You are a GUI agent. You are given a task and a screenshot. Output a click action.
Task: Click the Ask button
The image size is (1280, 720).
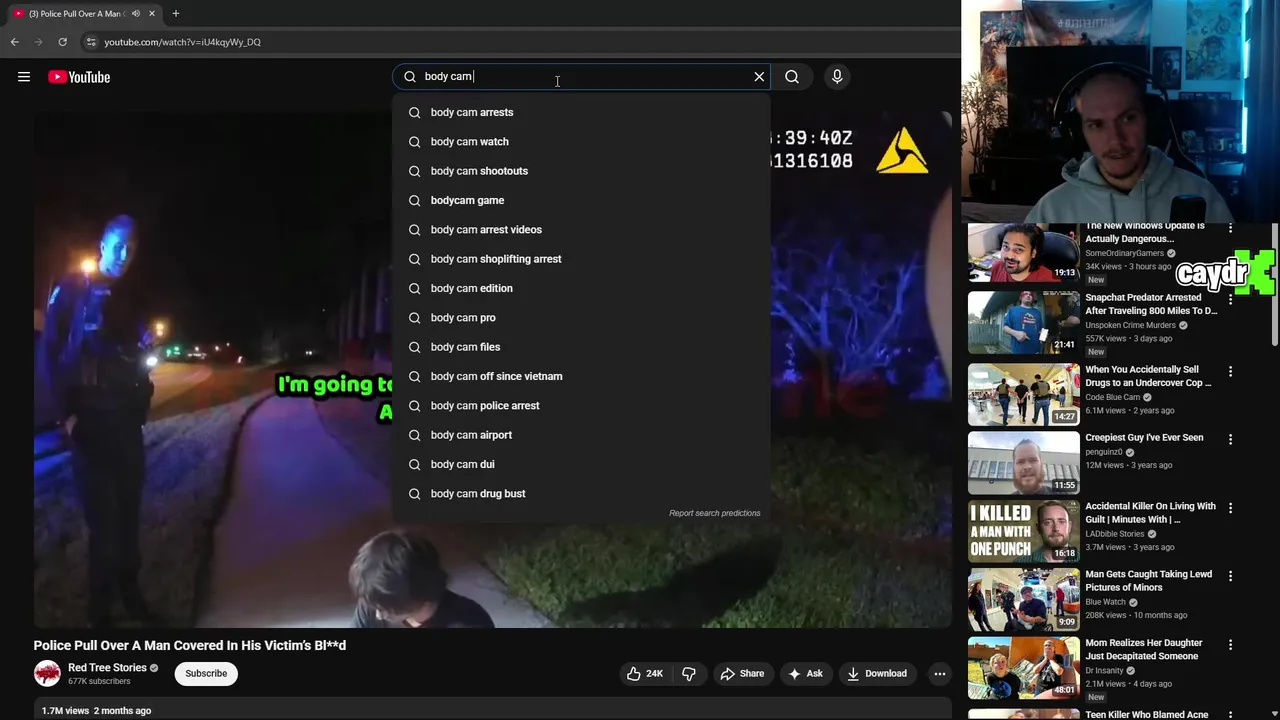[x=805, y=674]
